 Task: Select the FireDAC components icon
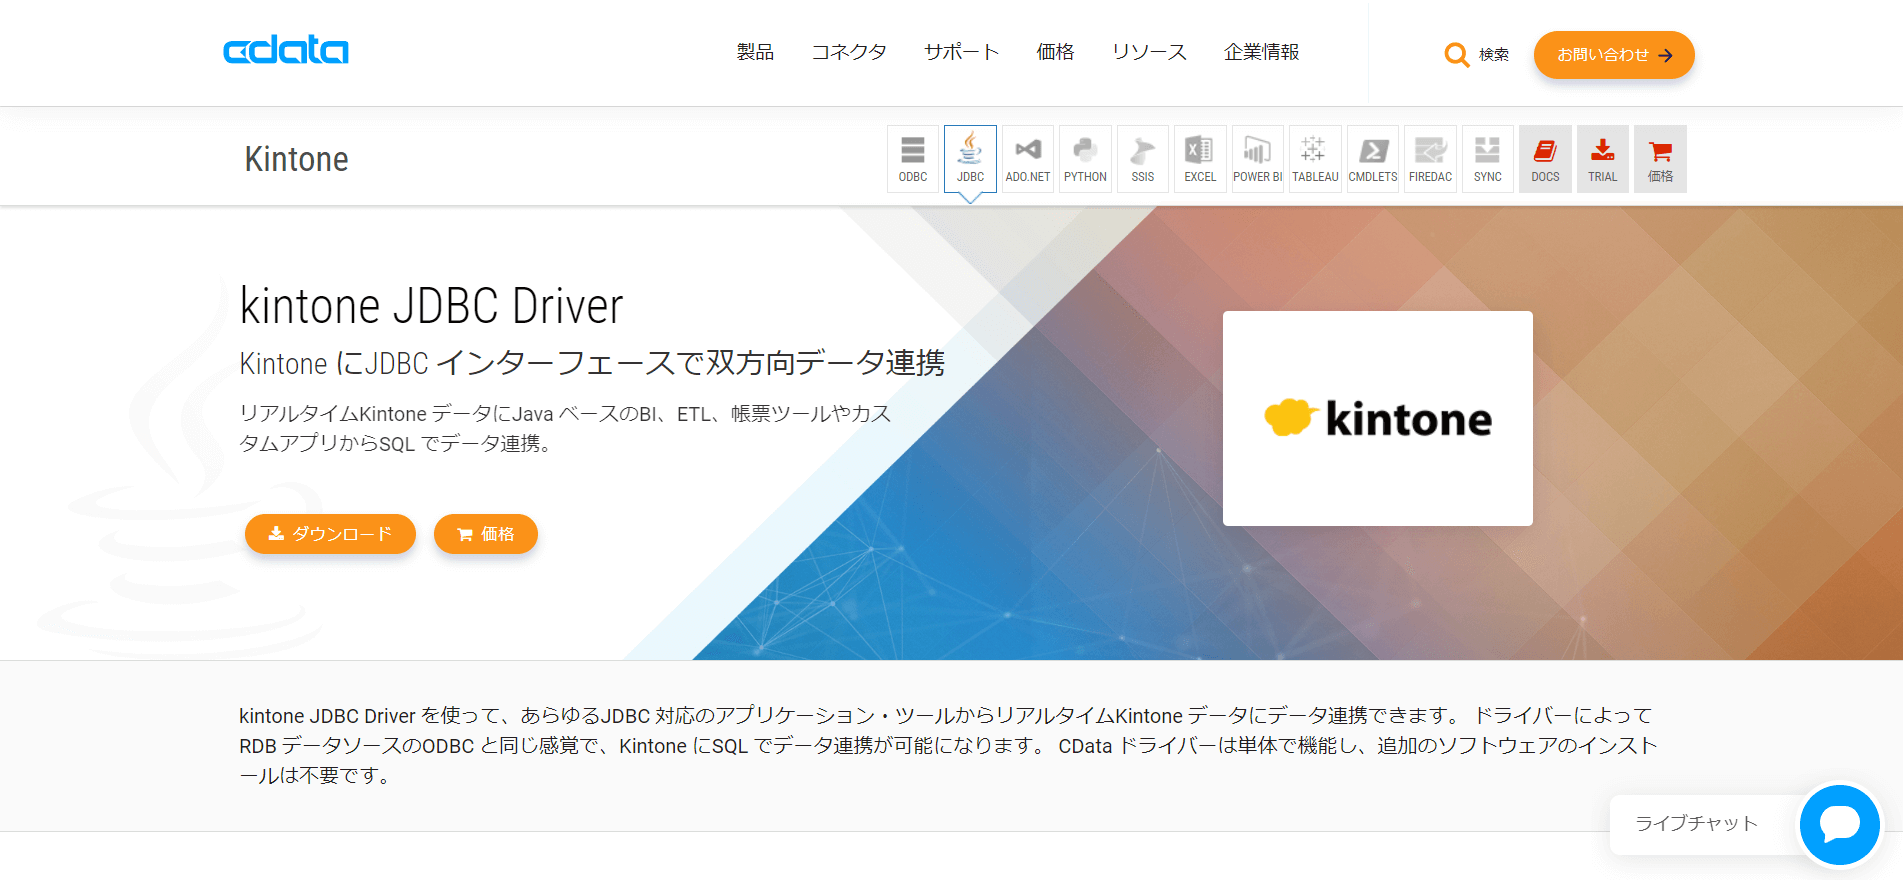(x=1430, y=159)
